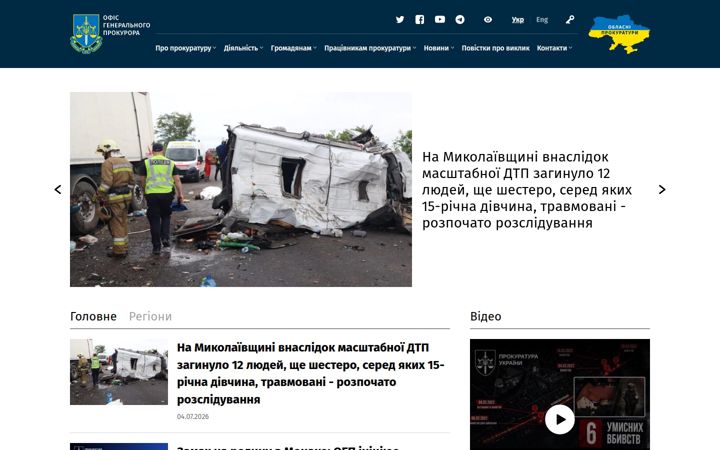Open the regional prosecutors Ukraine map
720x450 pixels.
619,34
